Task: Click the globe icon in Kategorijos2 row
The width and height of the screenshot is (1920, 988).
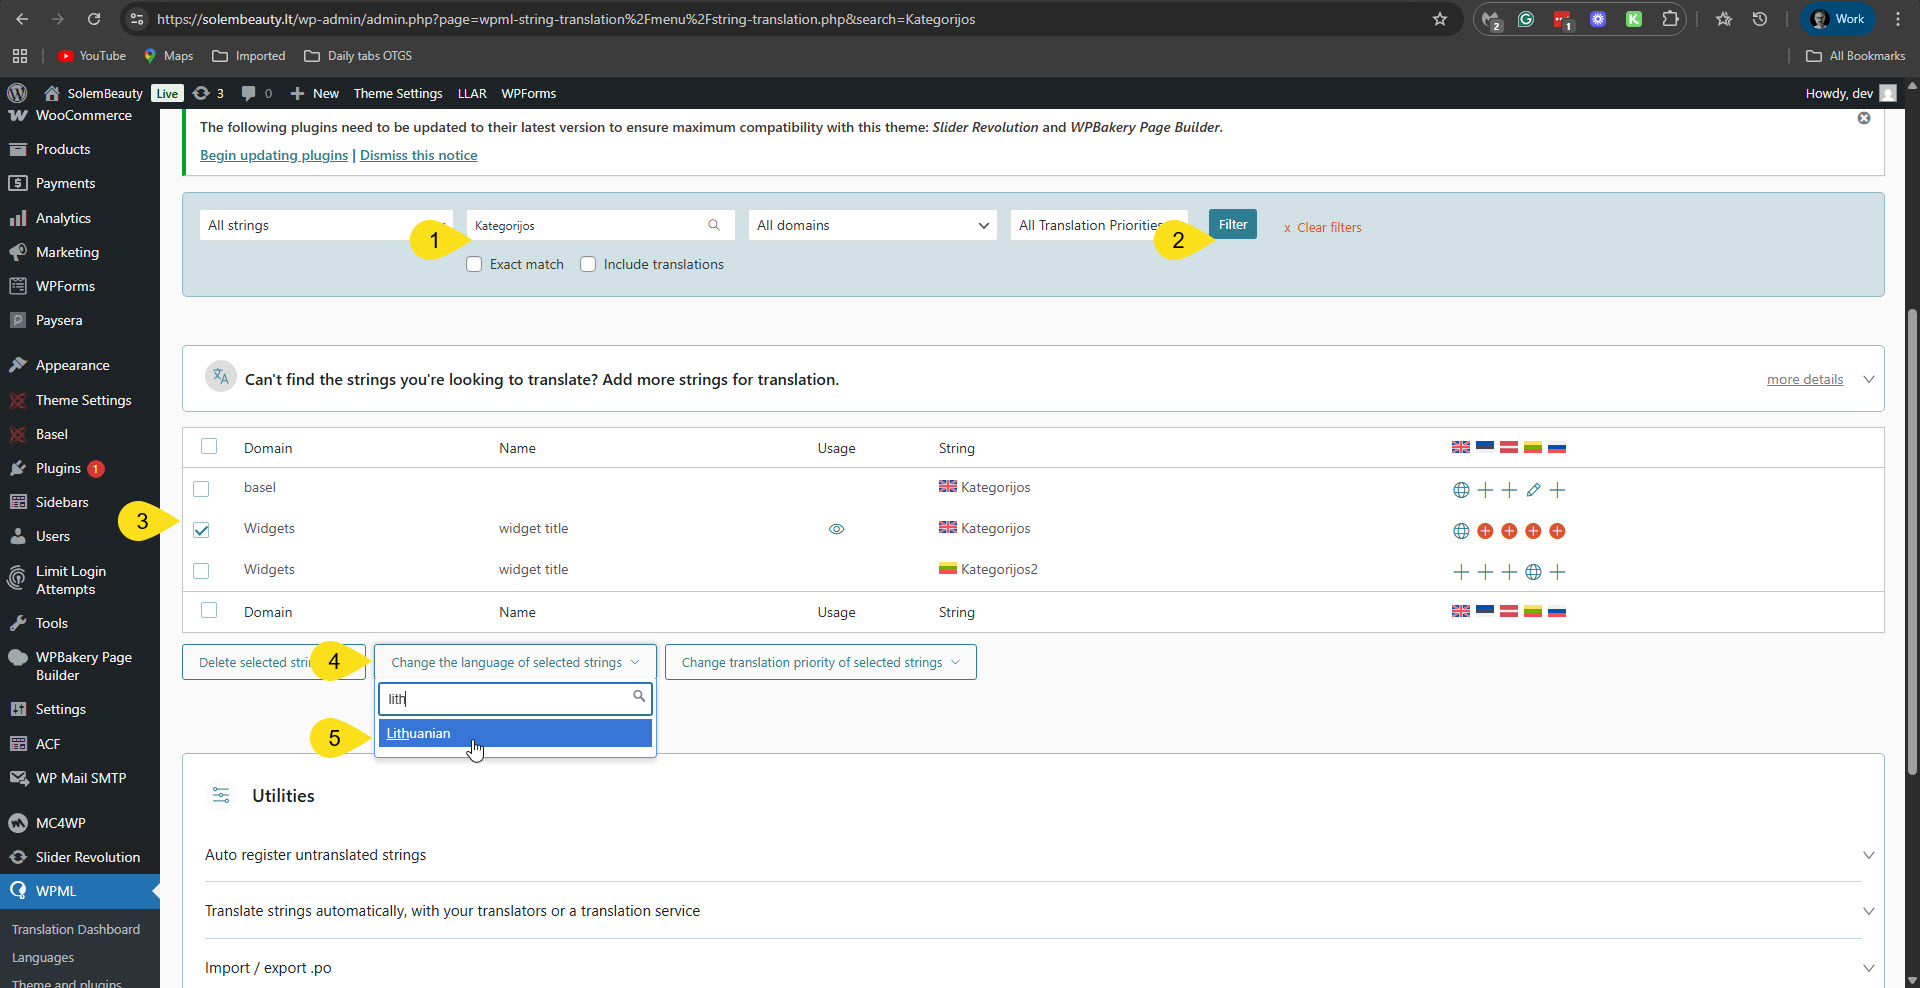Action: point(1533,572)
